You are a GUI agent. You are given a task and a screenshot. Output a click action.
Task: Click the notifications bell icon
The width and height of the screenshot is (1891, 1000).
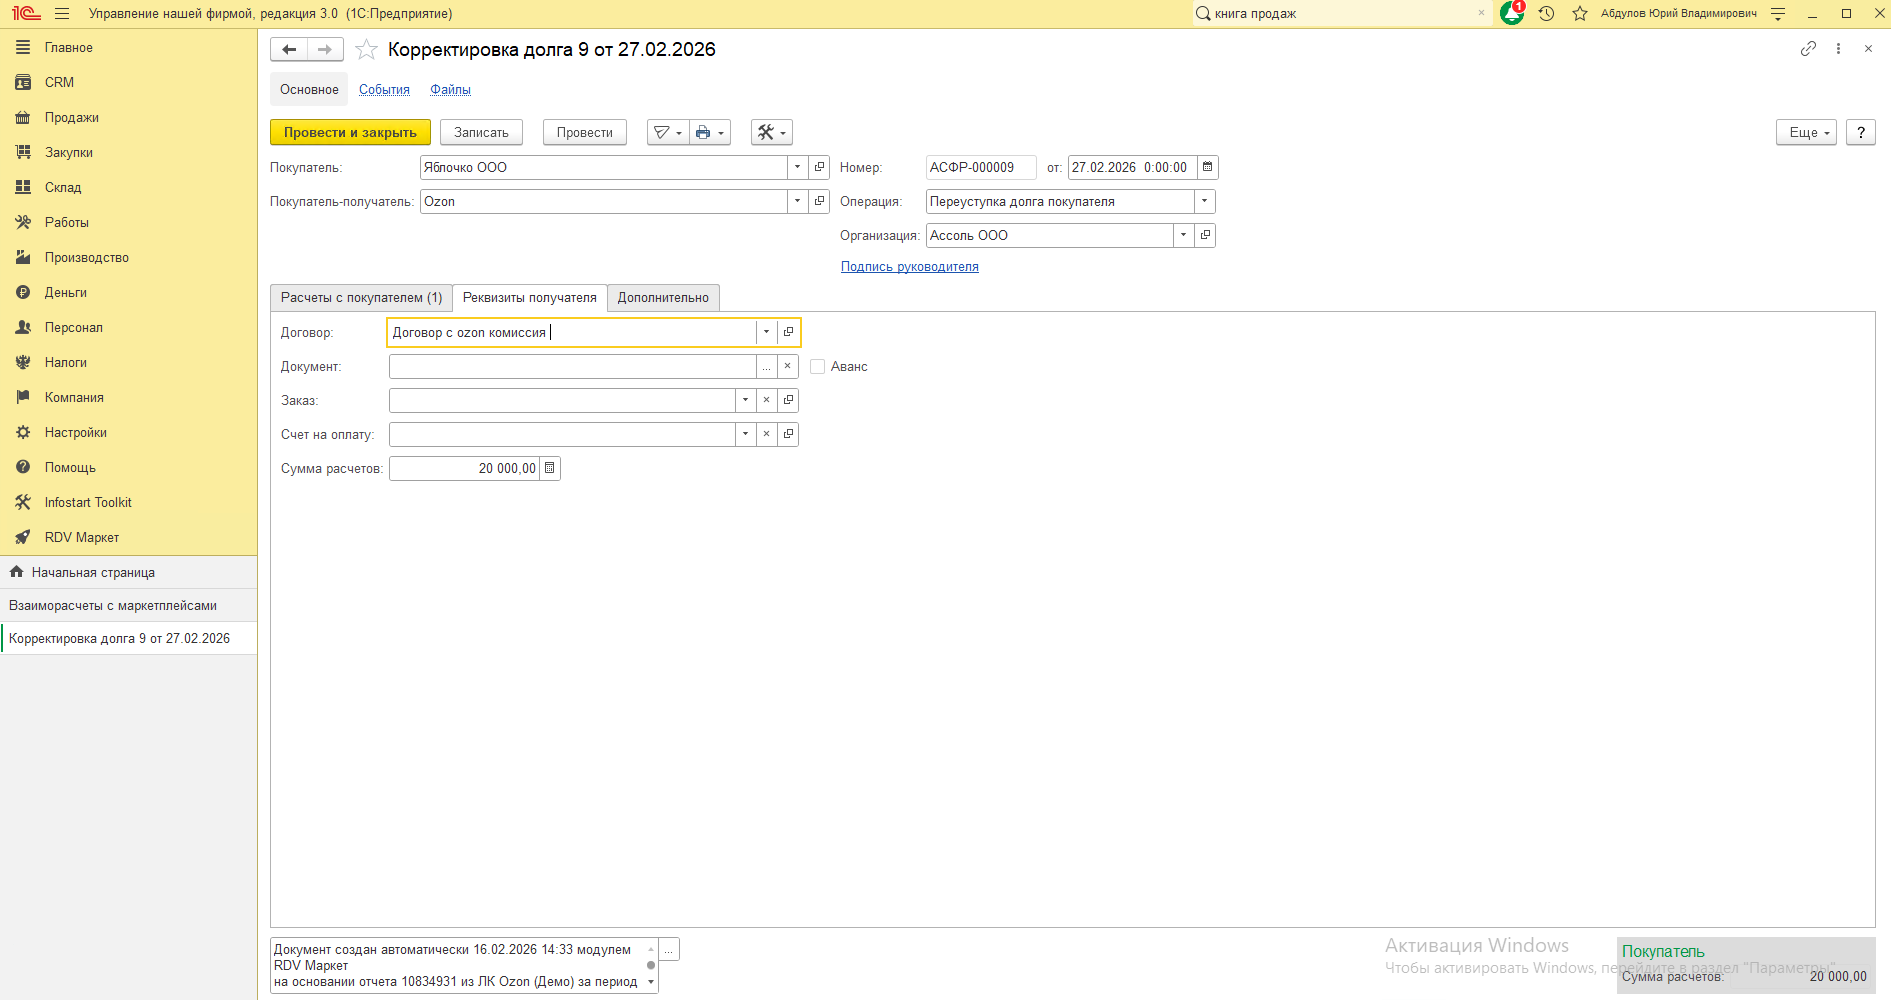(x=1512, y=13)
